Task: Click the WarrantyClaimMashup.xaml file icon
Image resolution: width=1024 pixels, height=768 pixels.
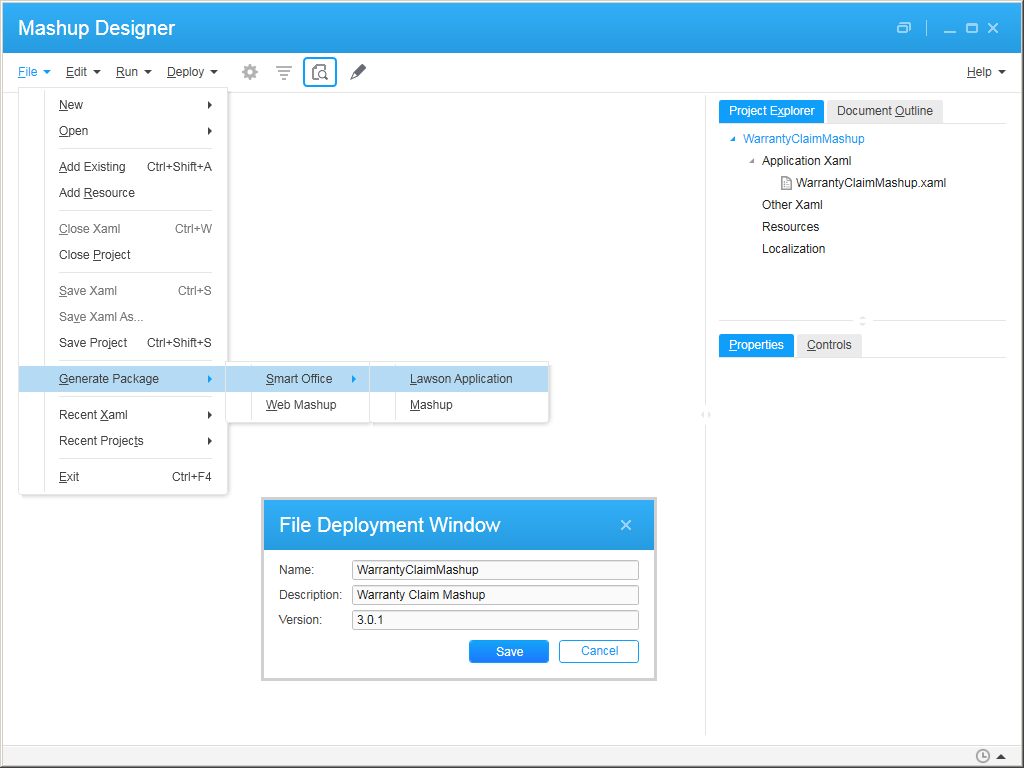Action: 786,183
